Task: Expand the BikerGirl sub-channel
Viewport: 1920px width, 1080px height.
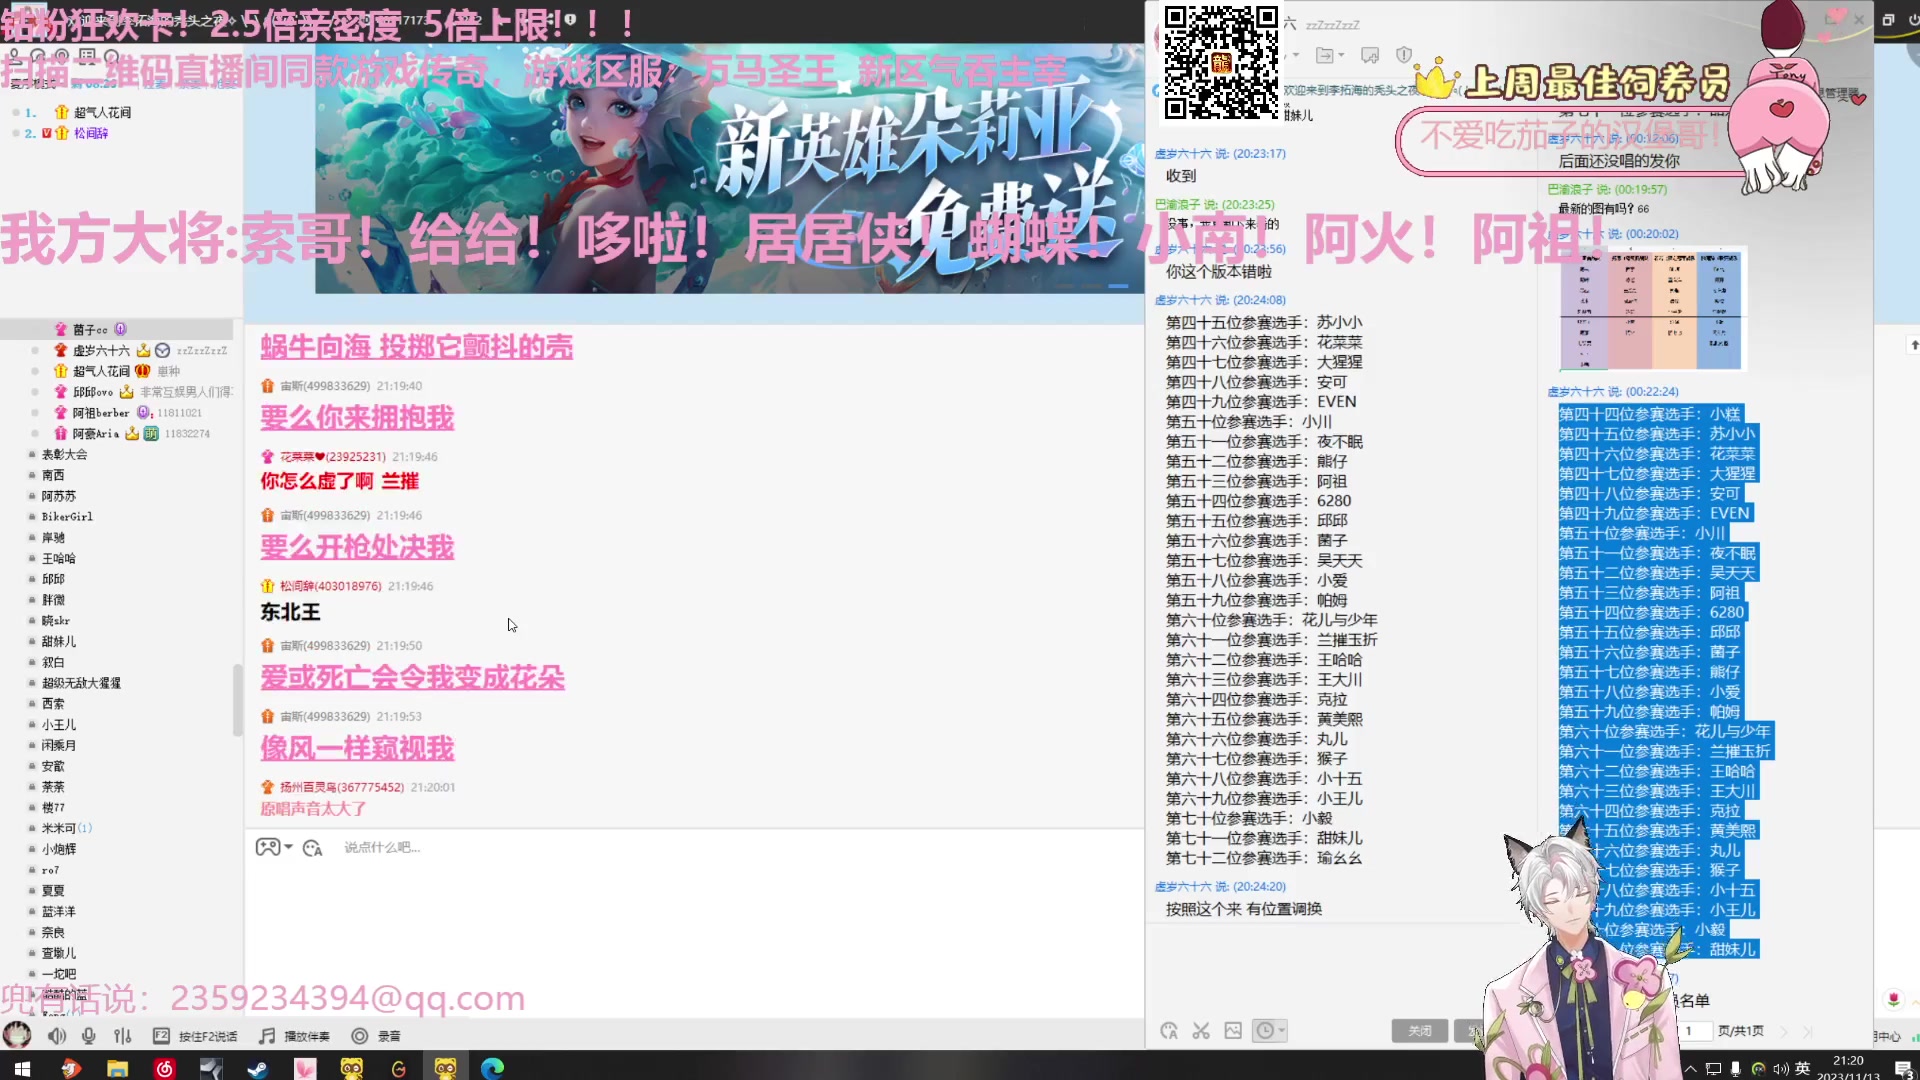Action: [x=66, y=517]
